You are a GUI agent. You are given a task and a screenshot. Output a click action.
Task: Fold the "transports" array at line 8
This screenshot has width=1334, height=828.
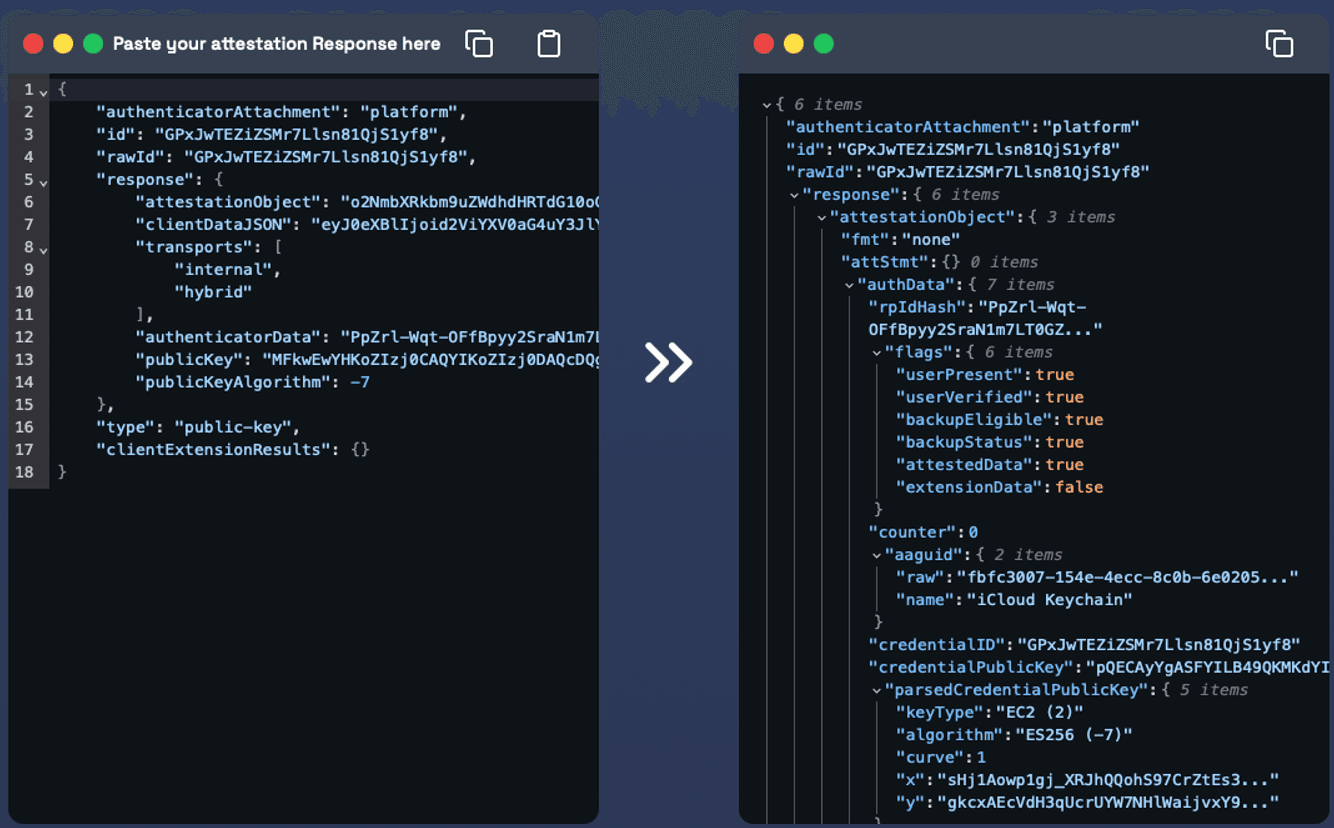[x=43, y=249]
